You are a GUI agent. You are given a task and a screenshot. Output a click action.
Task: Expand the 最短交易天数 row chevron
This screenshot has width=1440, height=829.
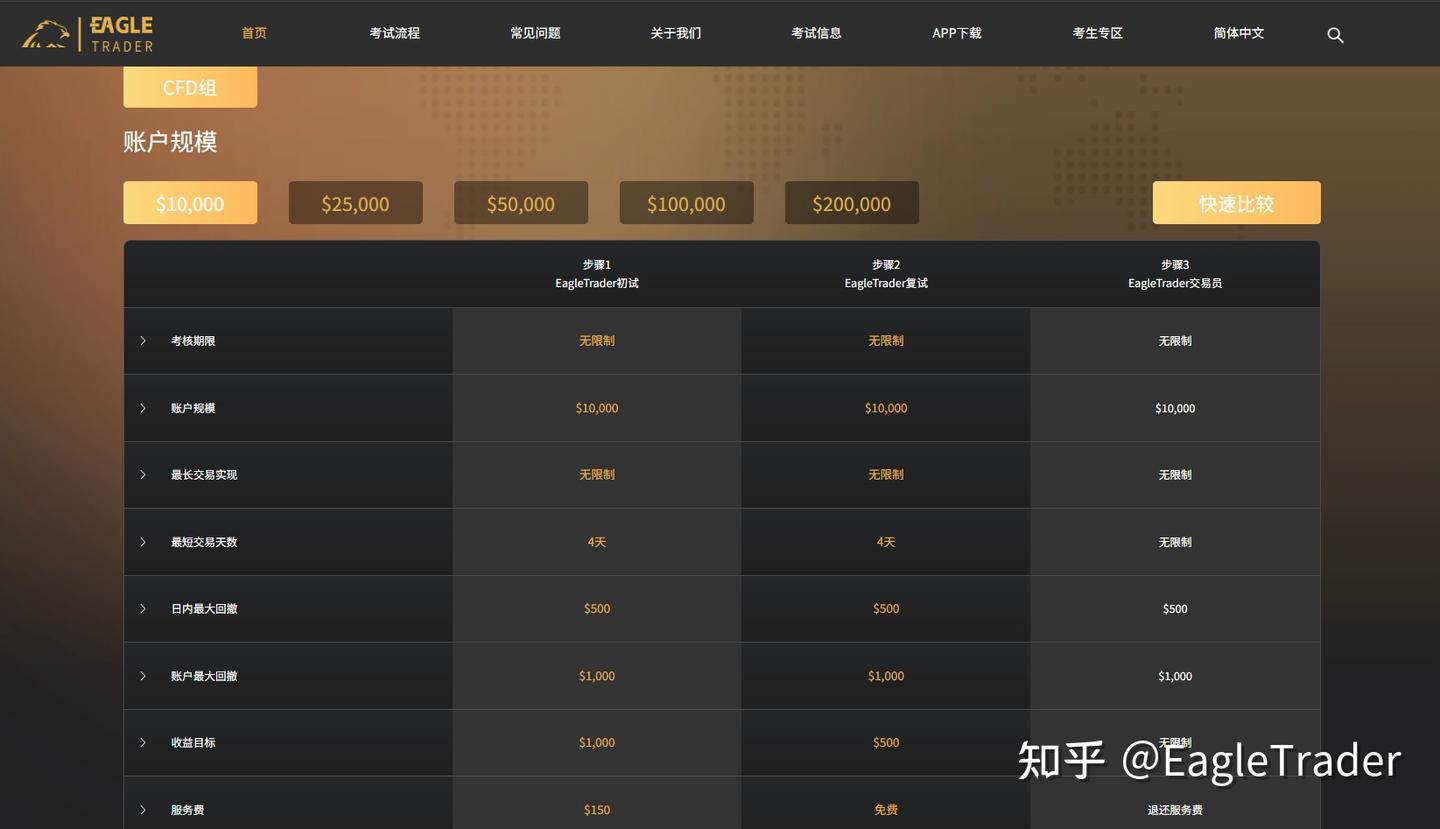pyautogui.click(x=143, y=542)
